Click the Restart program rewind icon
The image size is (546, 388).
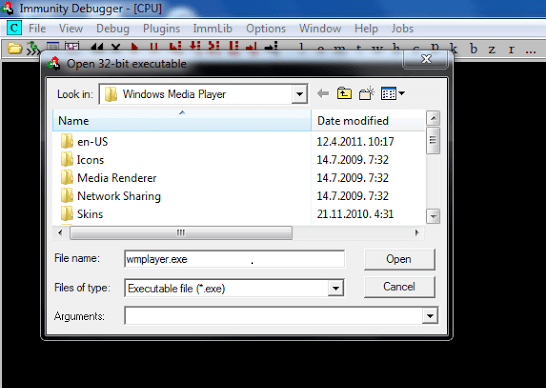click(x=96, y=47)
